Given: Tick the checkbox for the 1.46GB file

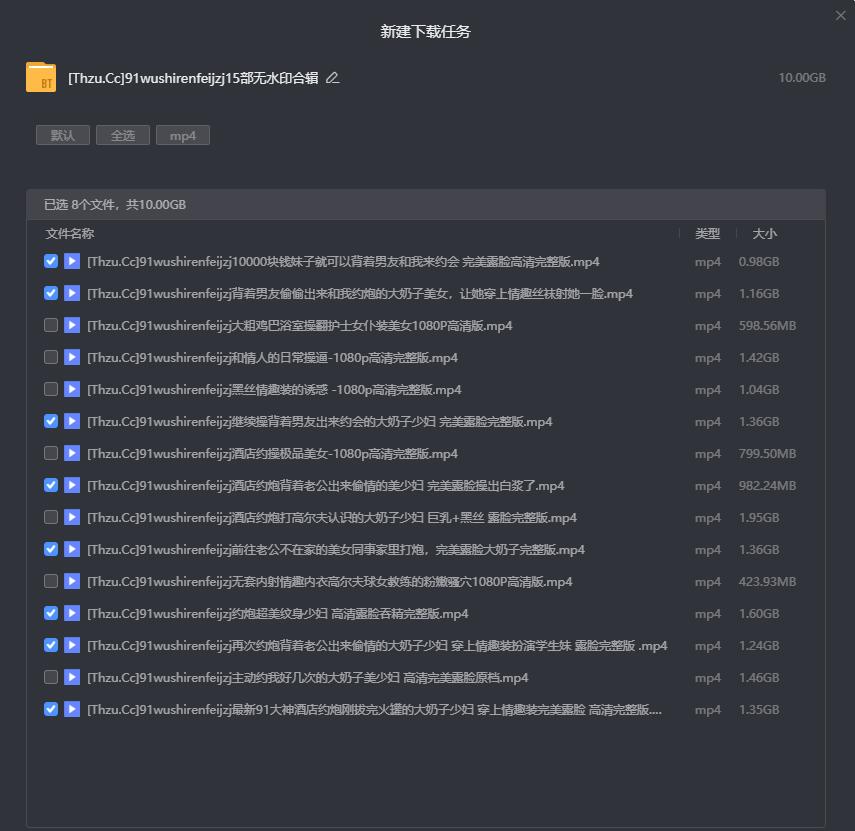Looking at the screenshot, I should [x=51, y=678].
